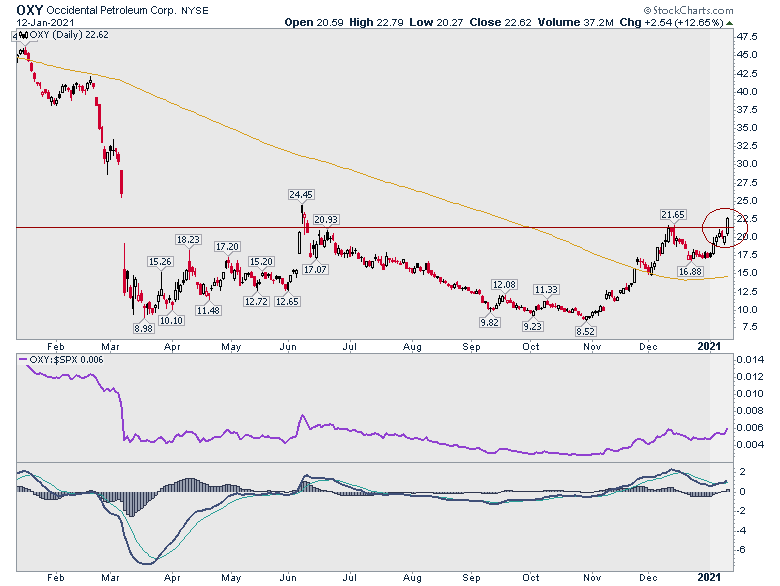Click the OXY:$SPX 0.006 relative strength legend
Viewport: 780px width, 586px height.
[x=61, y=360]
